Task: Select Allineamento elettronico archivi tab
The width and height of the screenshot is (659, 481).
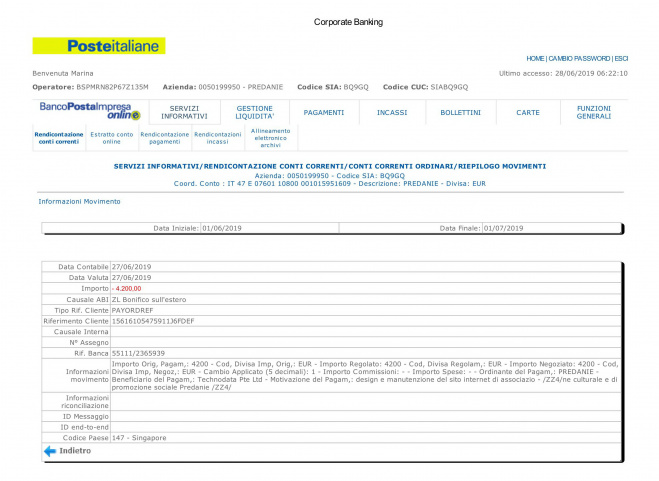Action: pos(271,138)
